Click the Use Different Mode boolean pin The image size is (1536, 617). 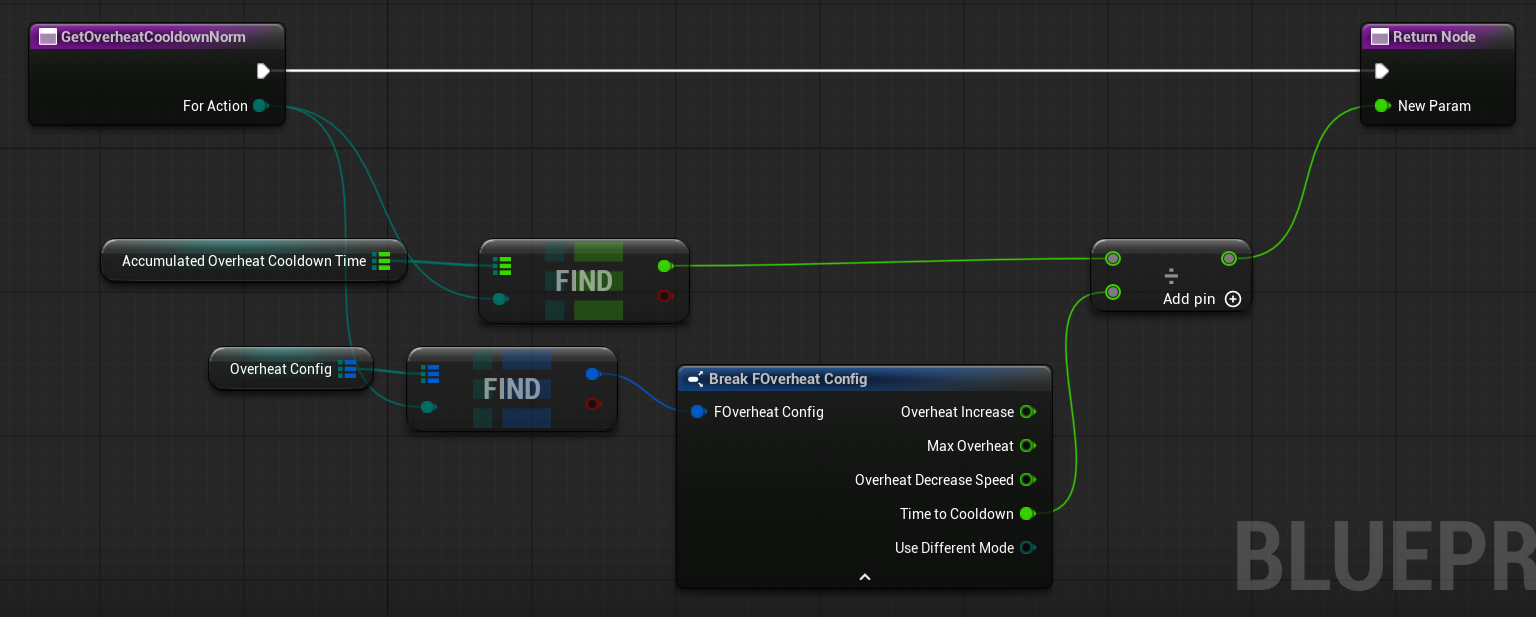pyautogui.click(x=1026, y=548)
